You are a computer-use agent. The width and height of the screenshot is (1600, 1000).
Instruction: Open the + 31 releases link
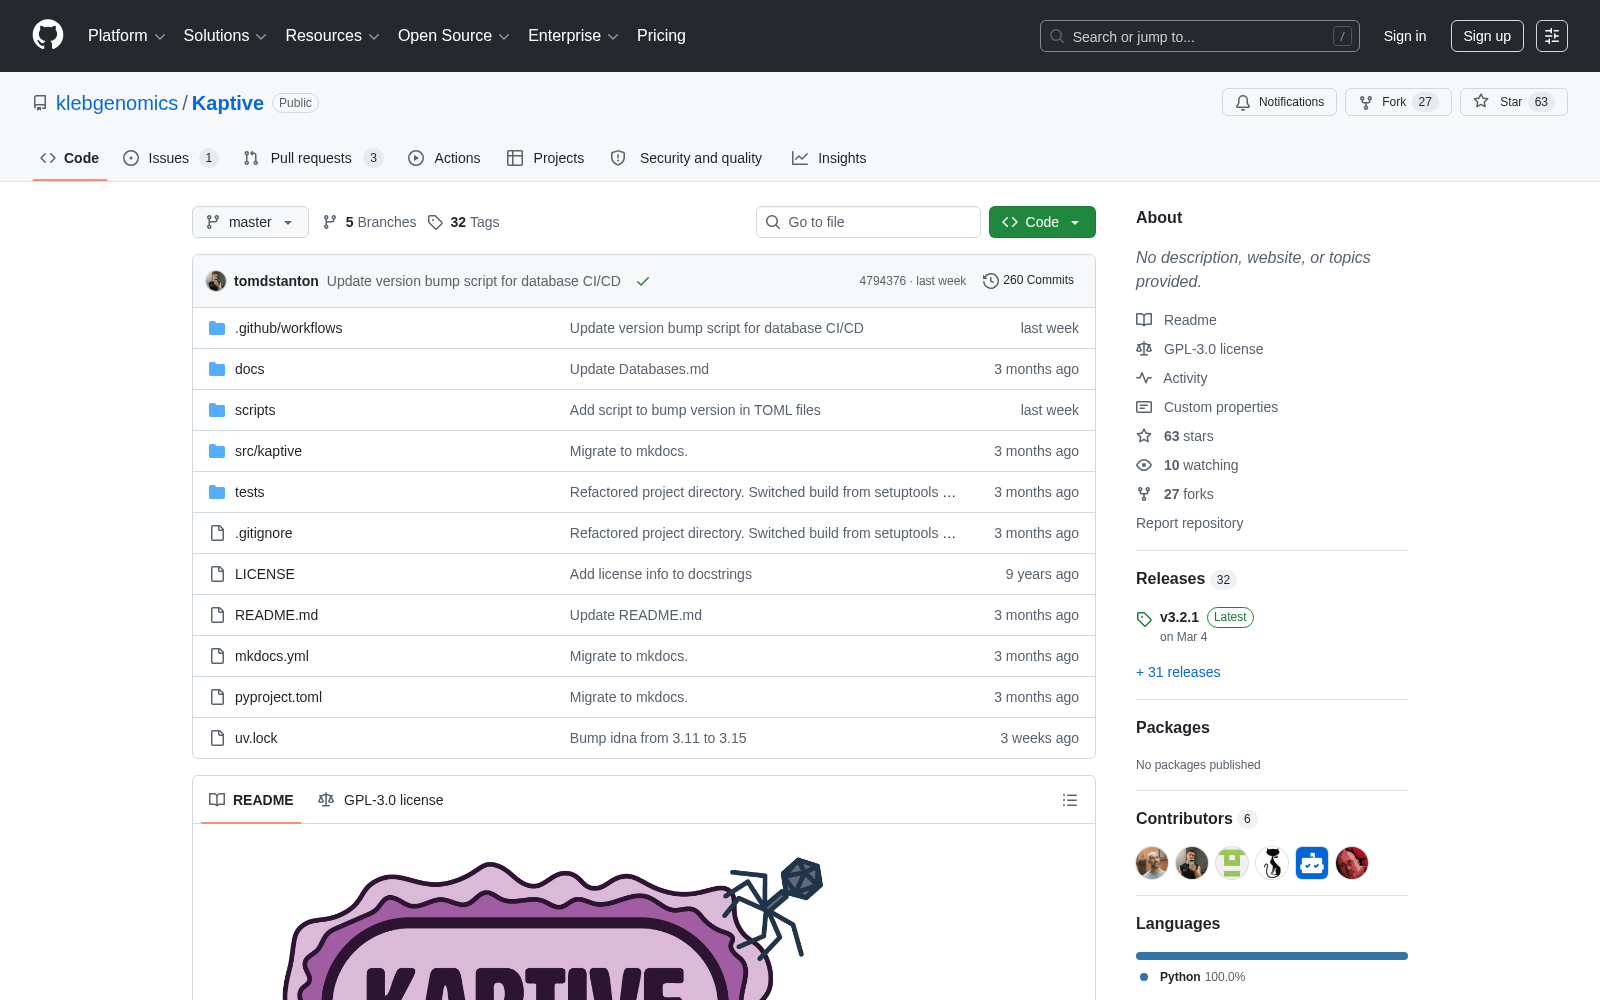(1178, 672)
